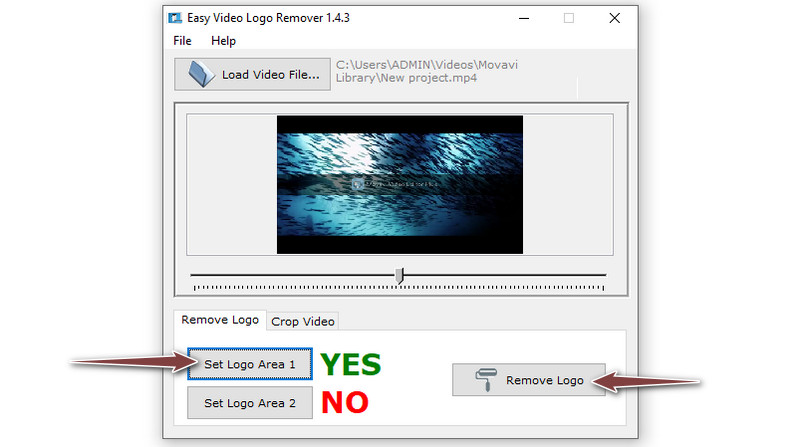Screen dimensions: 800x447
Task: Click the Load Video File... button label
Action: click(270, 74)
